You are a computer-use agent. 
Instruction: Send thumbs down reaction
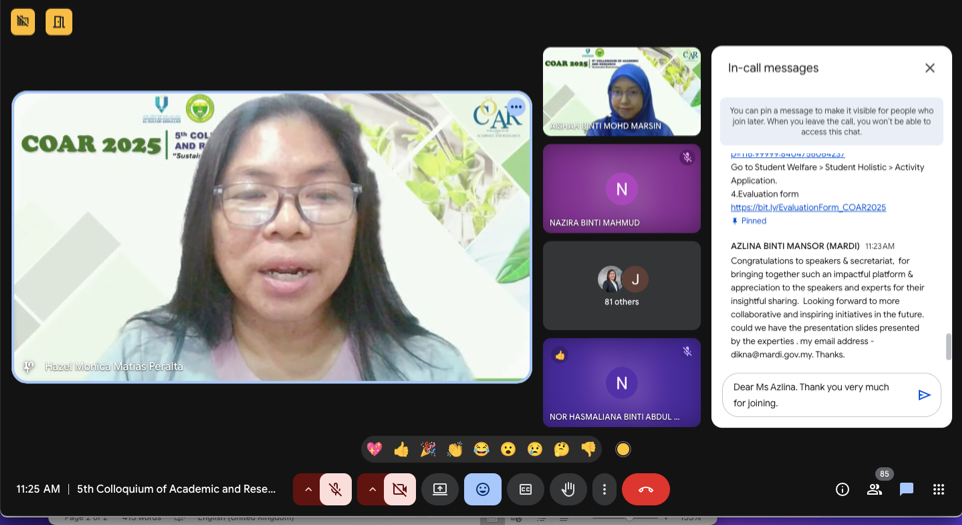click(588, 450)
